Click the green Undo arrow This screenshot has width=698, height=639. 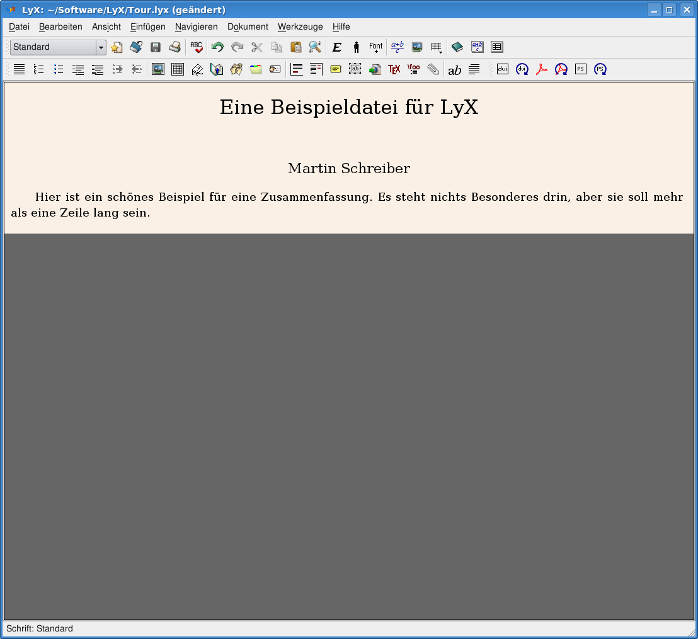(x=218, y=47)
